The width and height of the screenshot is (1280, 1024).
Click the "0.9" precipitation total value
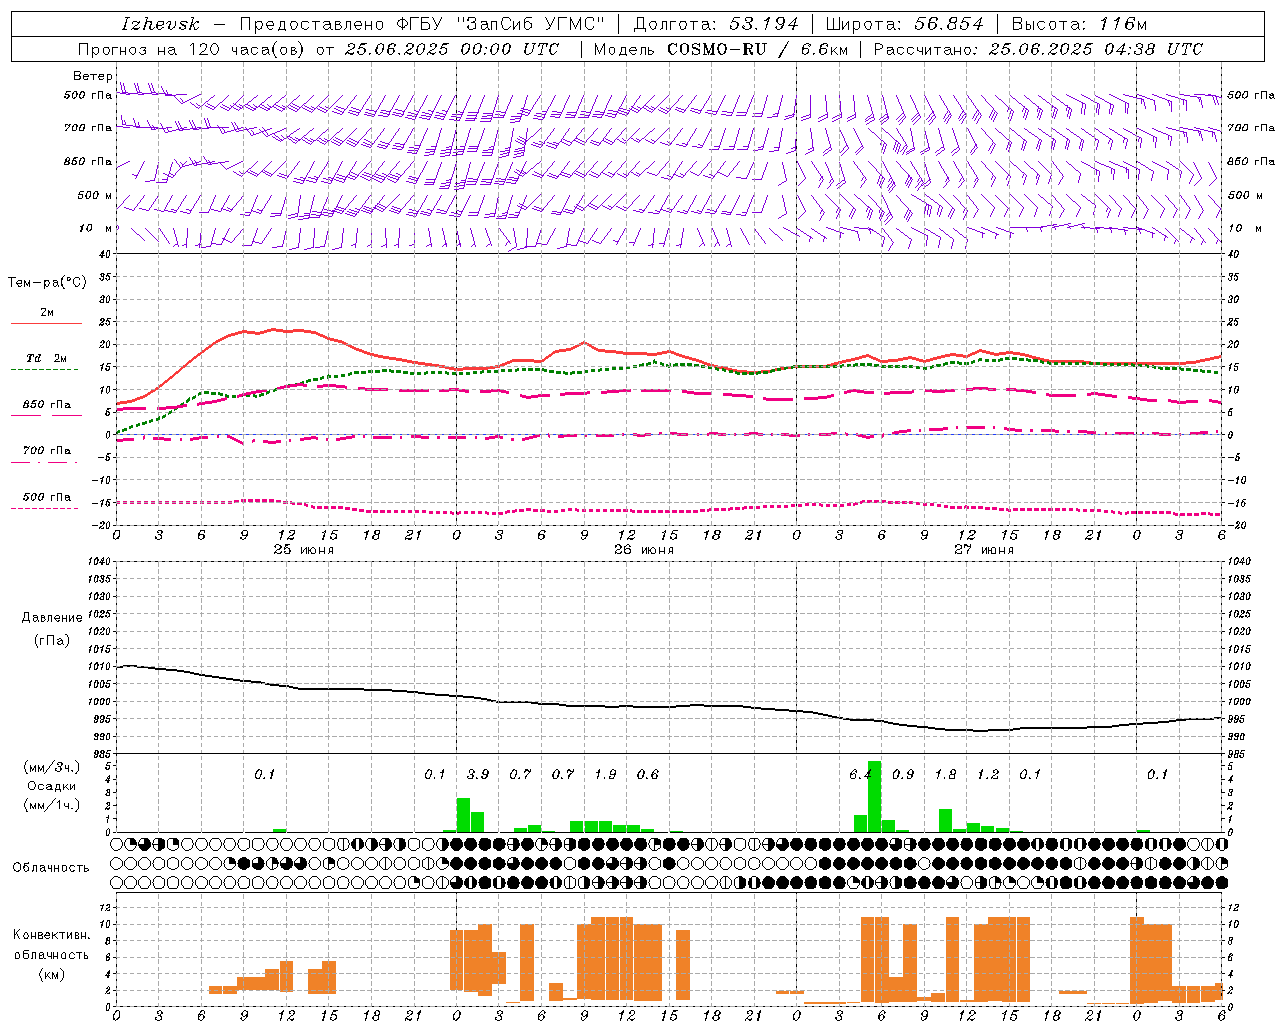(x=903, y=775)
